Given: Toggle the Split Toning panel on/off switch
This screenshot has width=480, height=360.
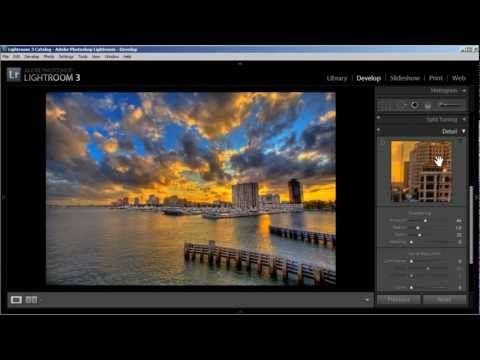Looking at the screenshot, I should coord(379,118).
